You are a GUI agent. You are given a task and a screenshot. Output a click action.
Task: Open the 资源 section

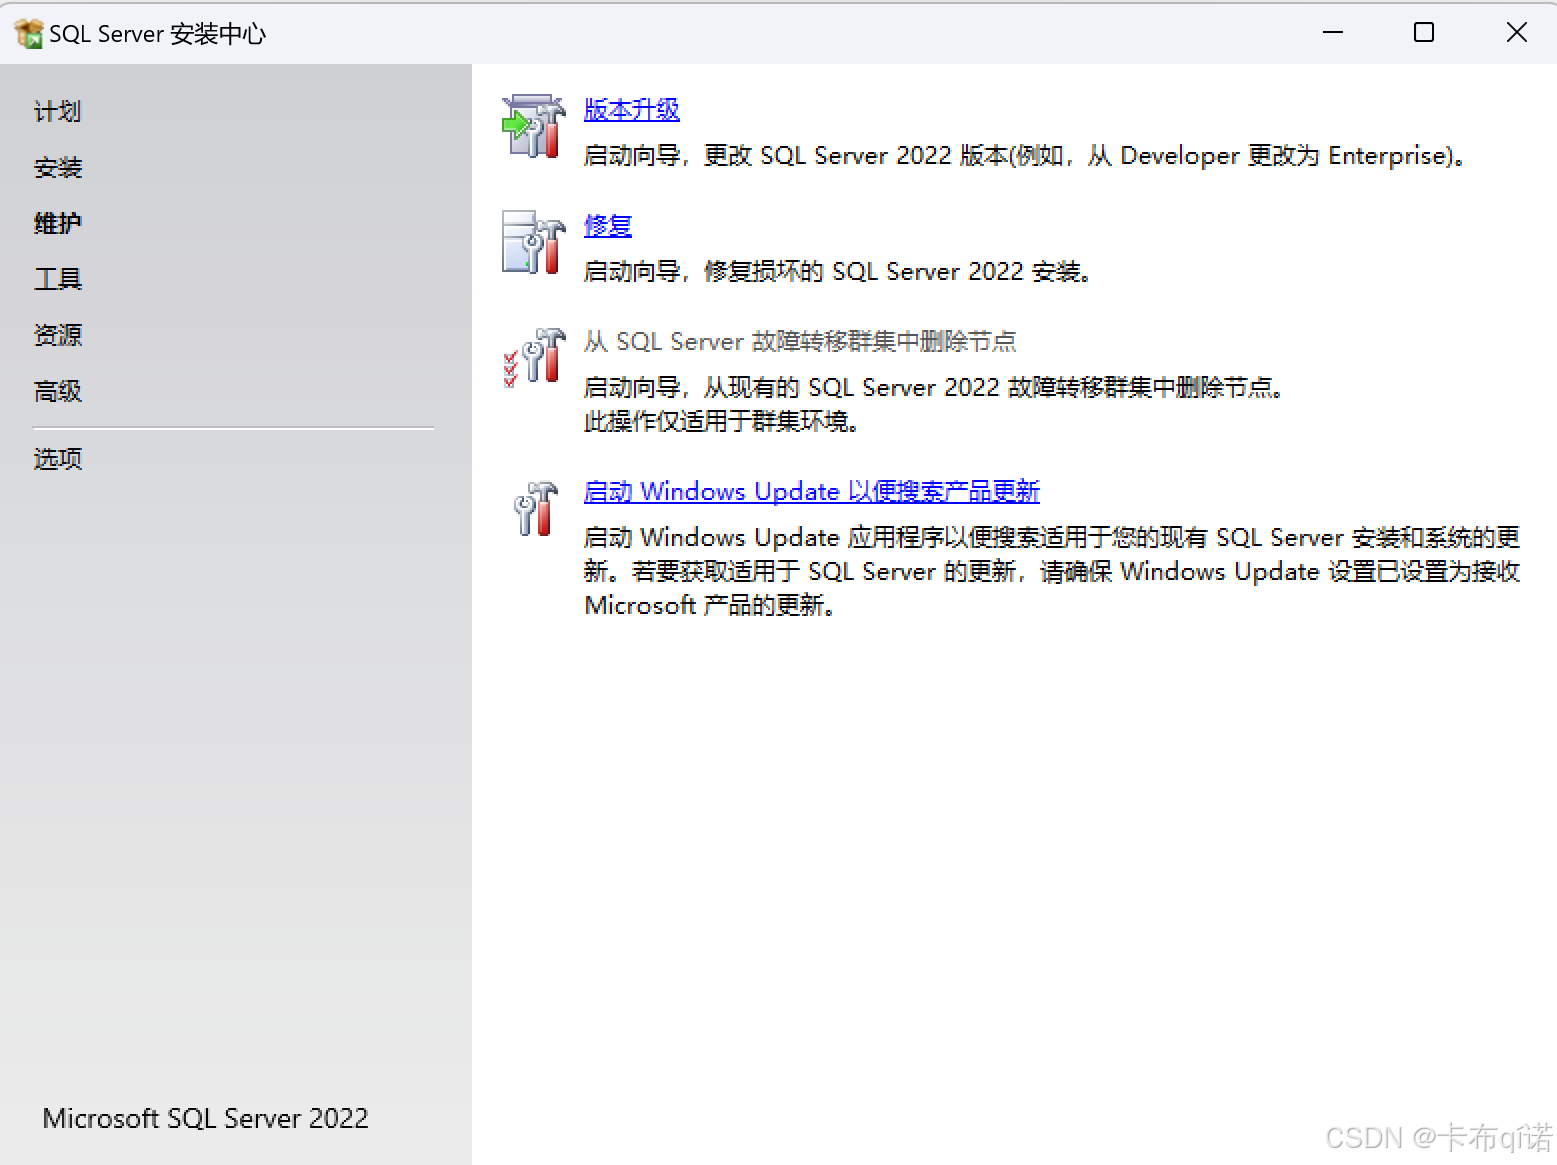coord(57,335)
